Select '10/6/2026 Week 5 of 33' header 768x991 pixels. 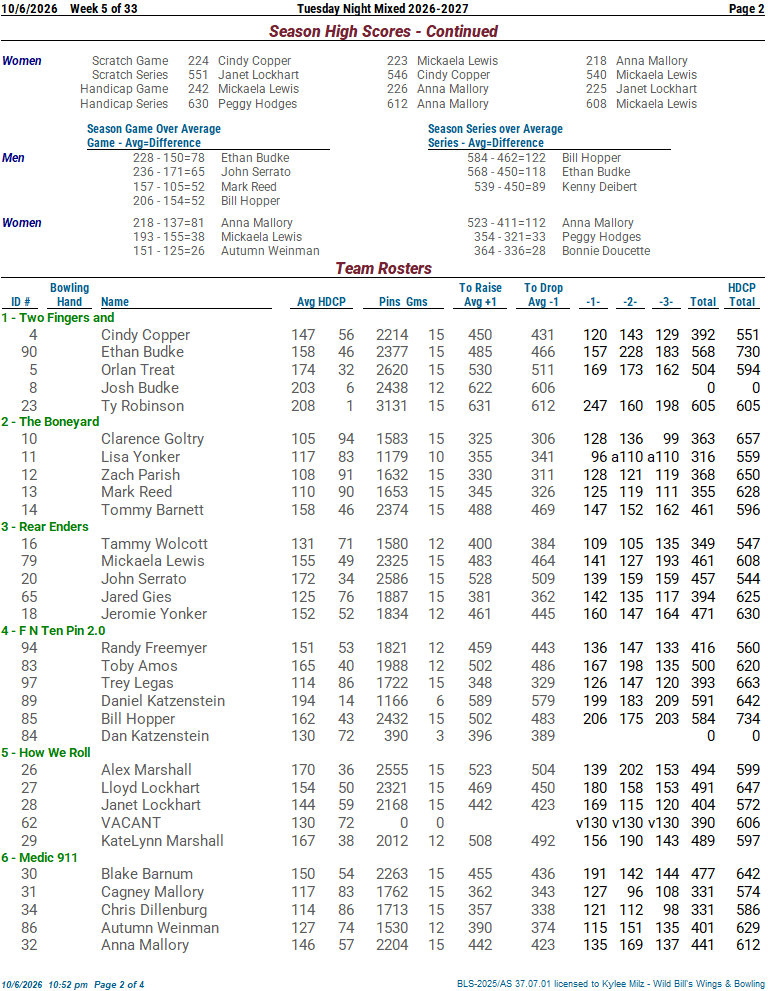pyautogui.click(x=69, y=9)
